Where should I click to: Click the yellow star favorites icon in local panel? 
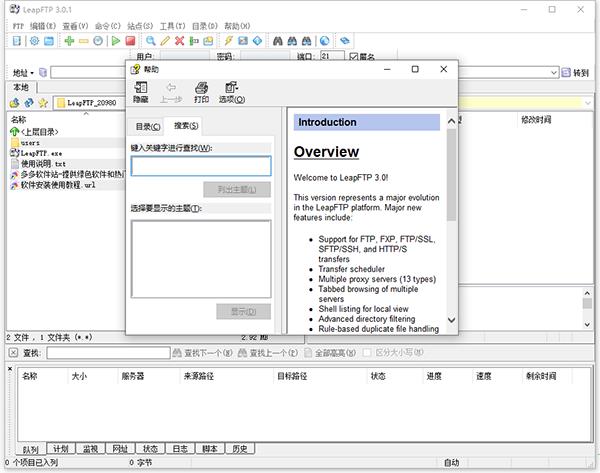click(x=42, y=103)
